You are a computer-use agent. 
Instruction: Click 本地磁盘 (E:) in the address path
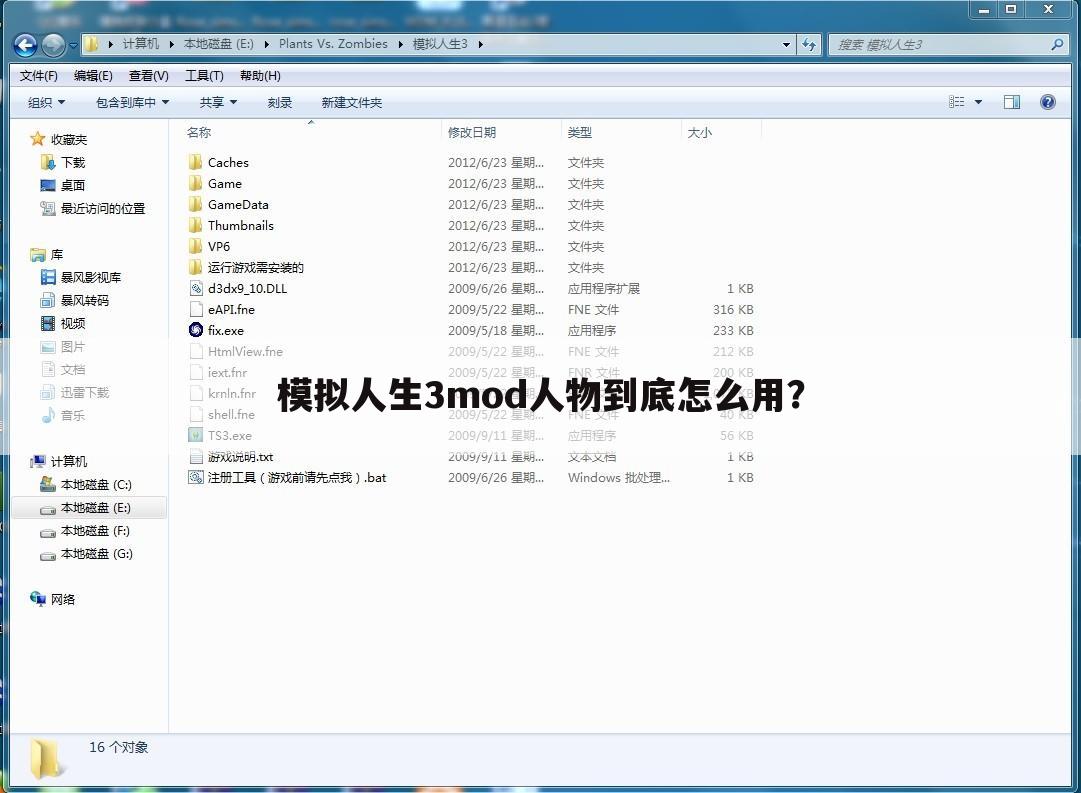coord(219,44)
